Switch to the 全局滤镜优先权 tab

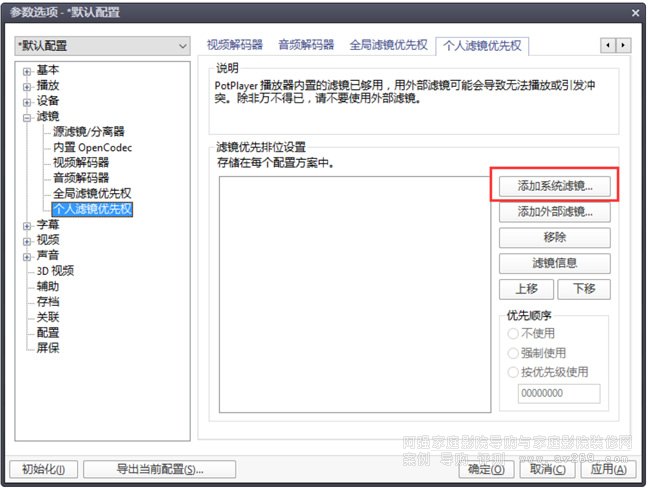[388, 45]
